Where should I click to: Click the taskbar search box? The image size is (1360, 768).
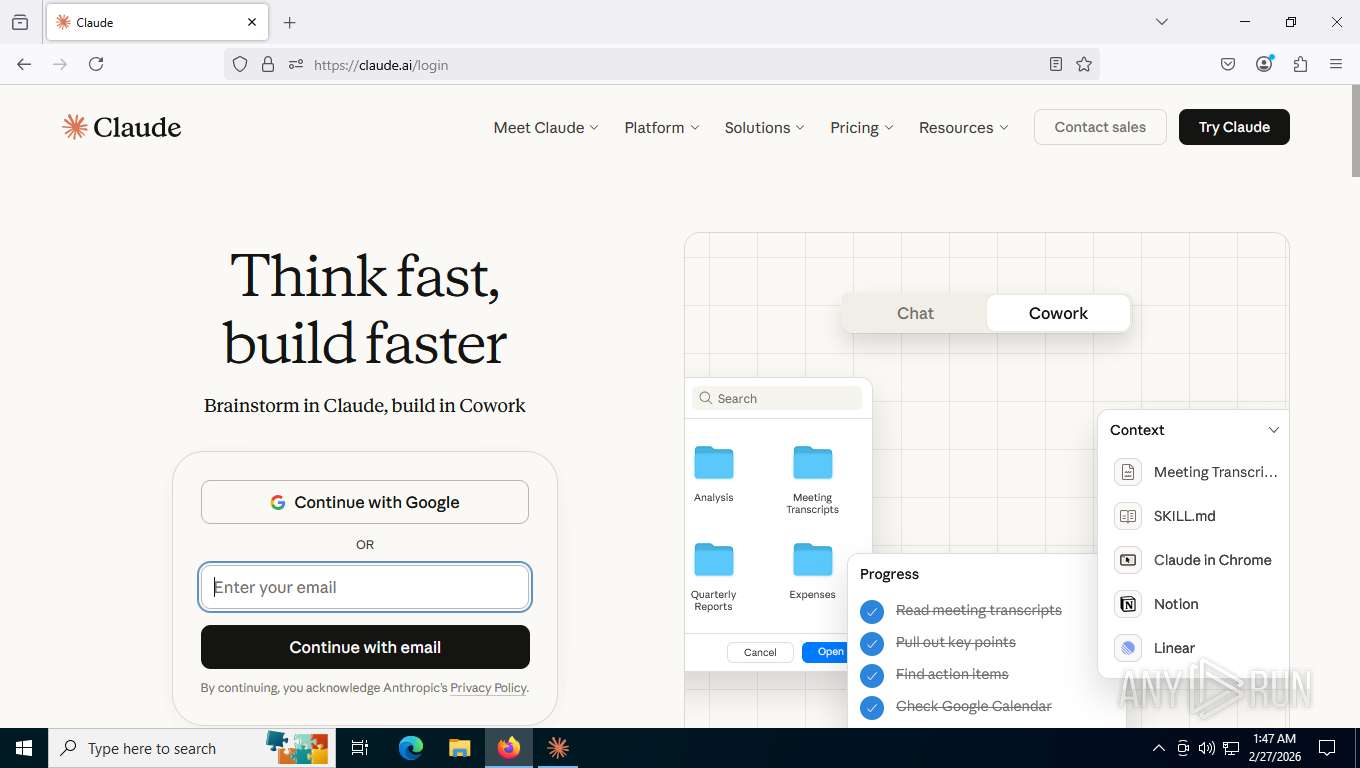coord(190,748)
